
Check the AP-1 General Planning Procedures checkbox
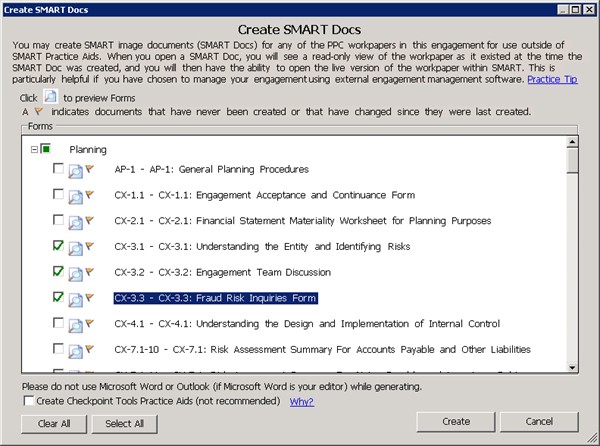point(58,170)
